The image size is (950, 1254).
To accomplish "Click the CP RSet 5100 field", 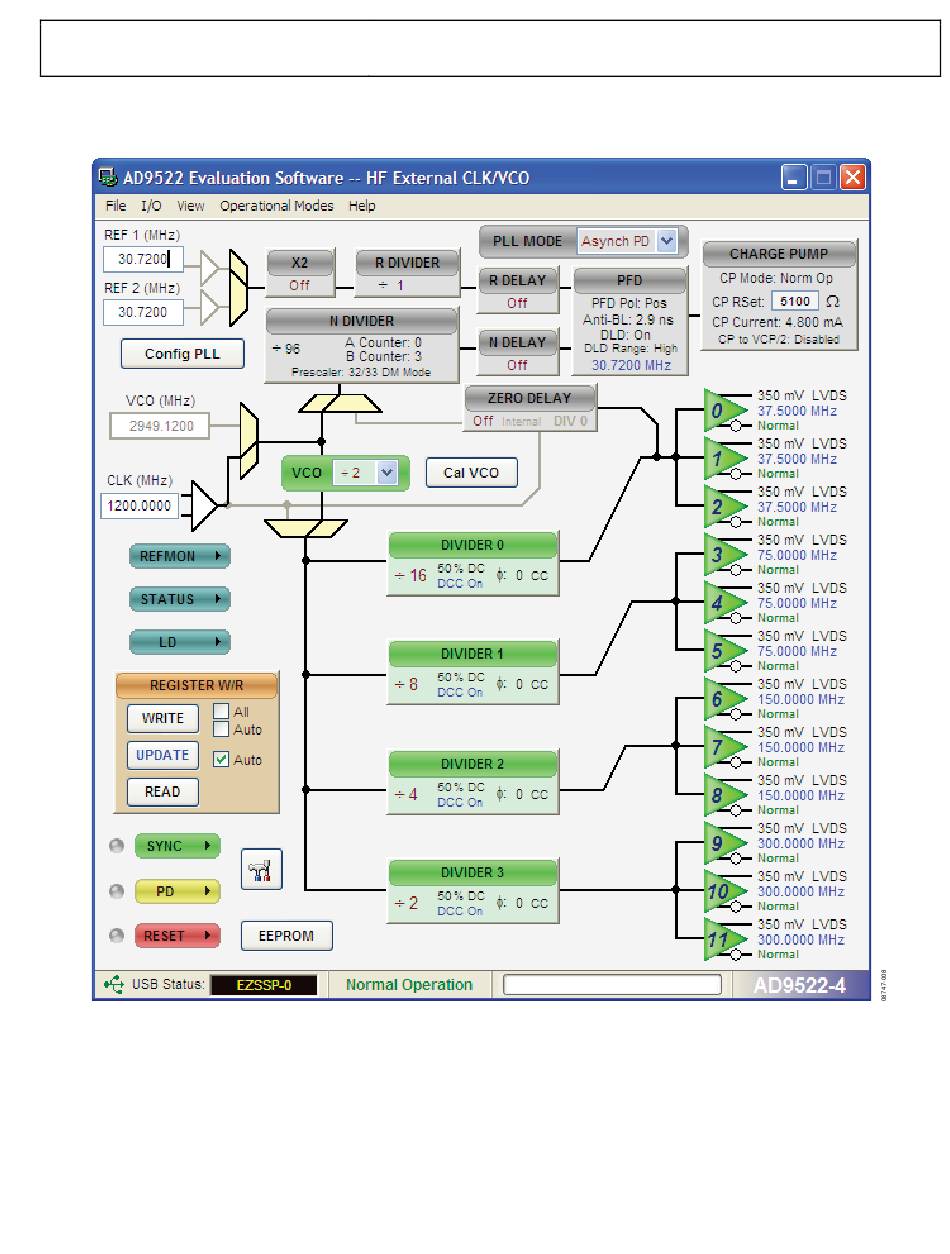I will tap(794, 301).
